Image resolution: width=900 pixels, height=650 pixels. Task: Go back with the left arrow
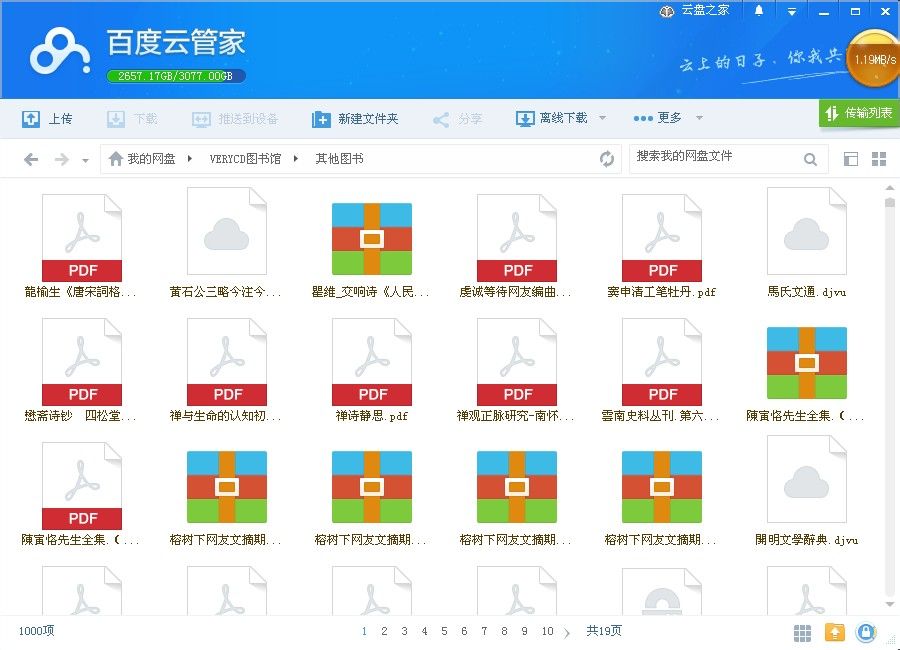(31, 159)
